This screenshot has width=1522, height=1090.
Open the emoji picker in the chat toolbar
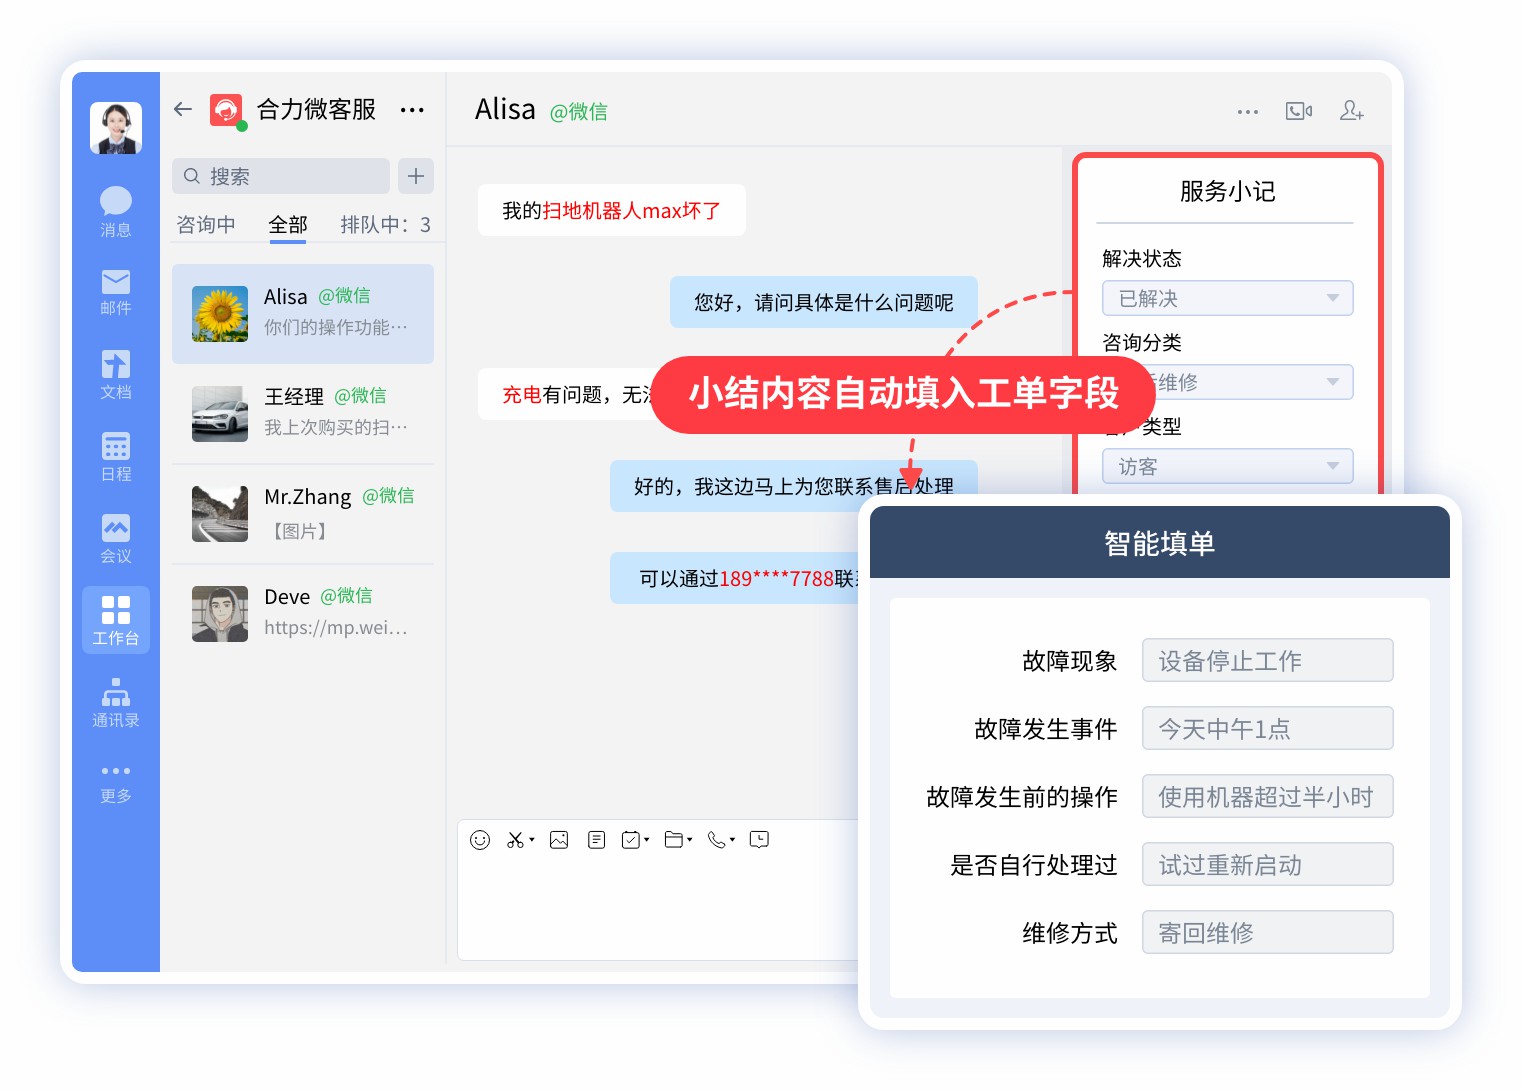(x=480, y=839)
